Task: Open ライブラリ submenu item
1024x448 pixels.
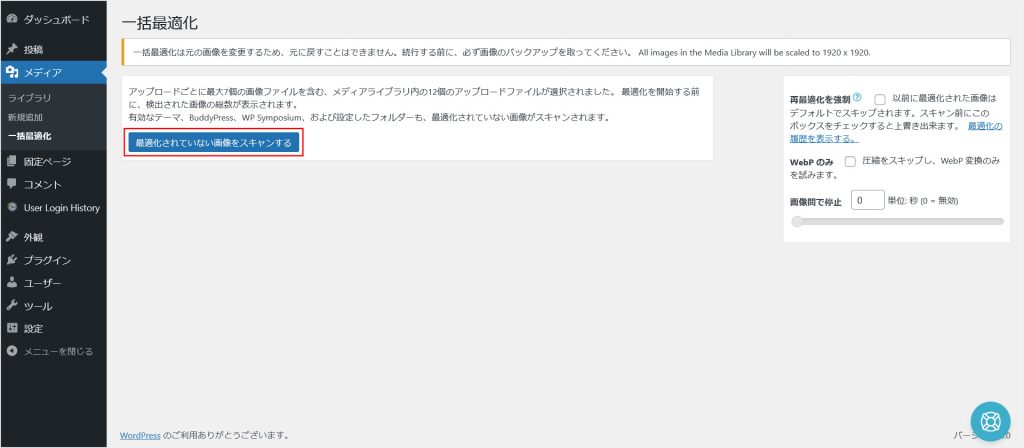Action: pyautogui.click(x=30, y=98)
